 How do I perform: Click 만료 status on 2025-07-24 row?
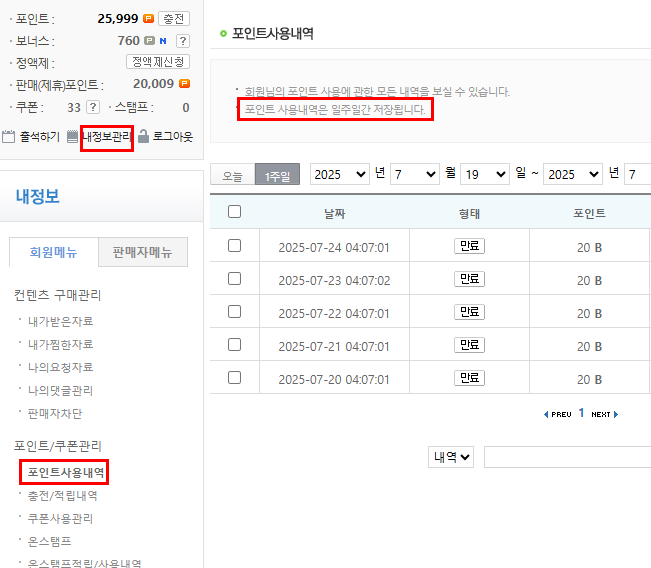click(470, 246)
